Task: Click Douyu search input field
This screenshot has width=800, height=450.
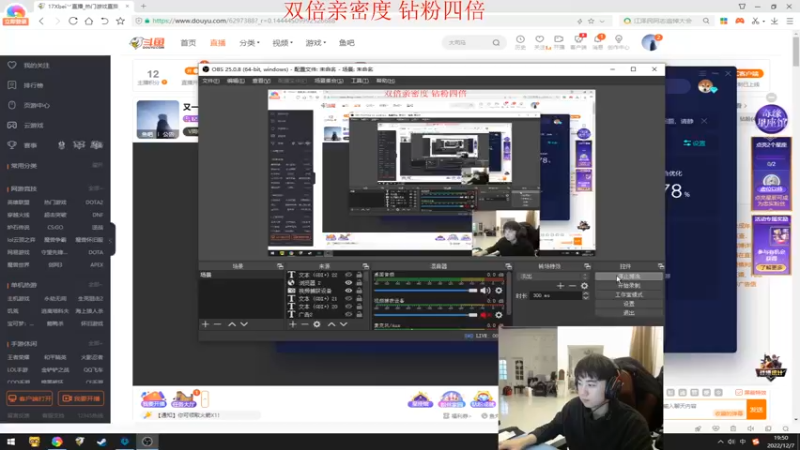Action: [467, 43]
